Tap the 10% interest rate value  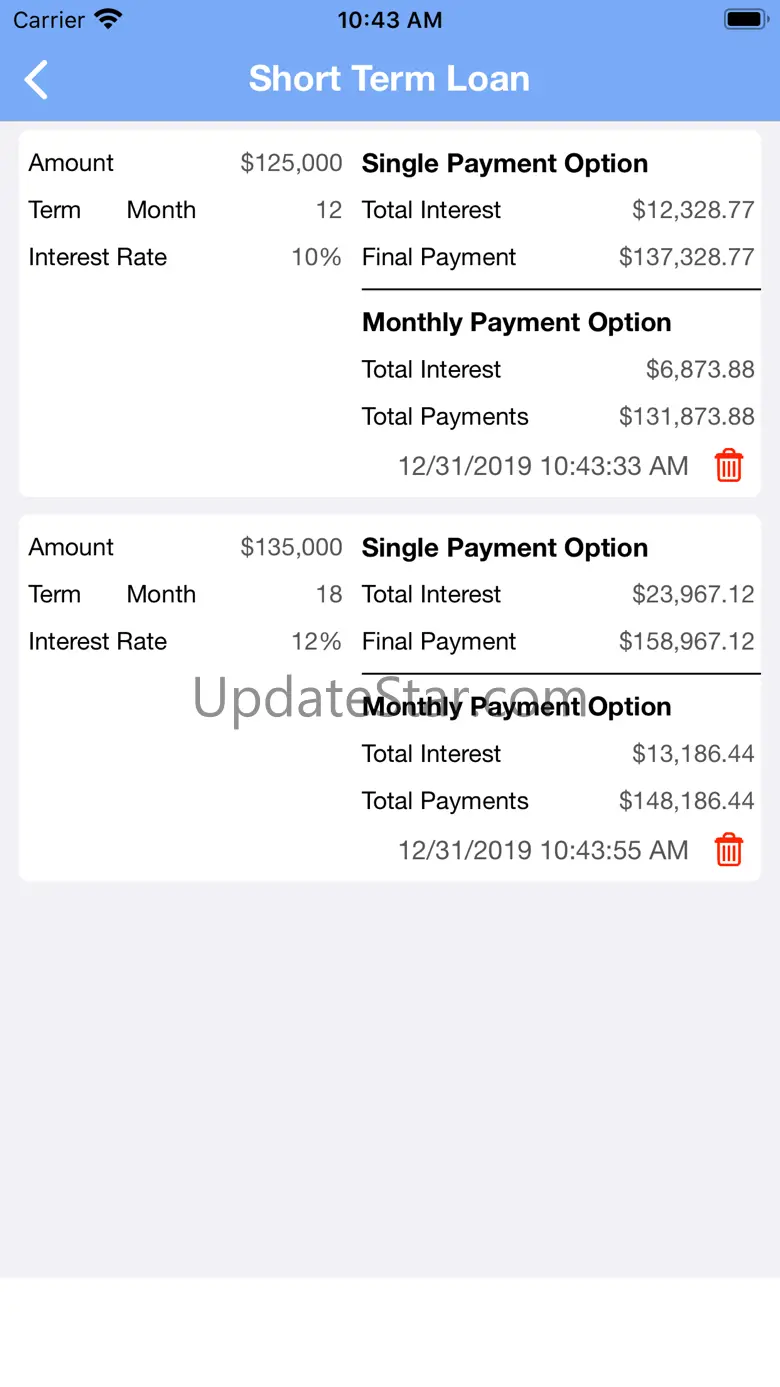tap(316, 257)
